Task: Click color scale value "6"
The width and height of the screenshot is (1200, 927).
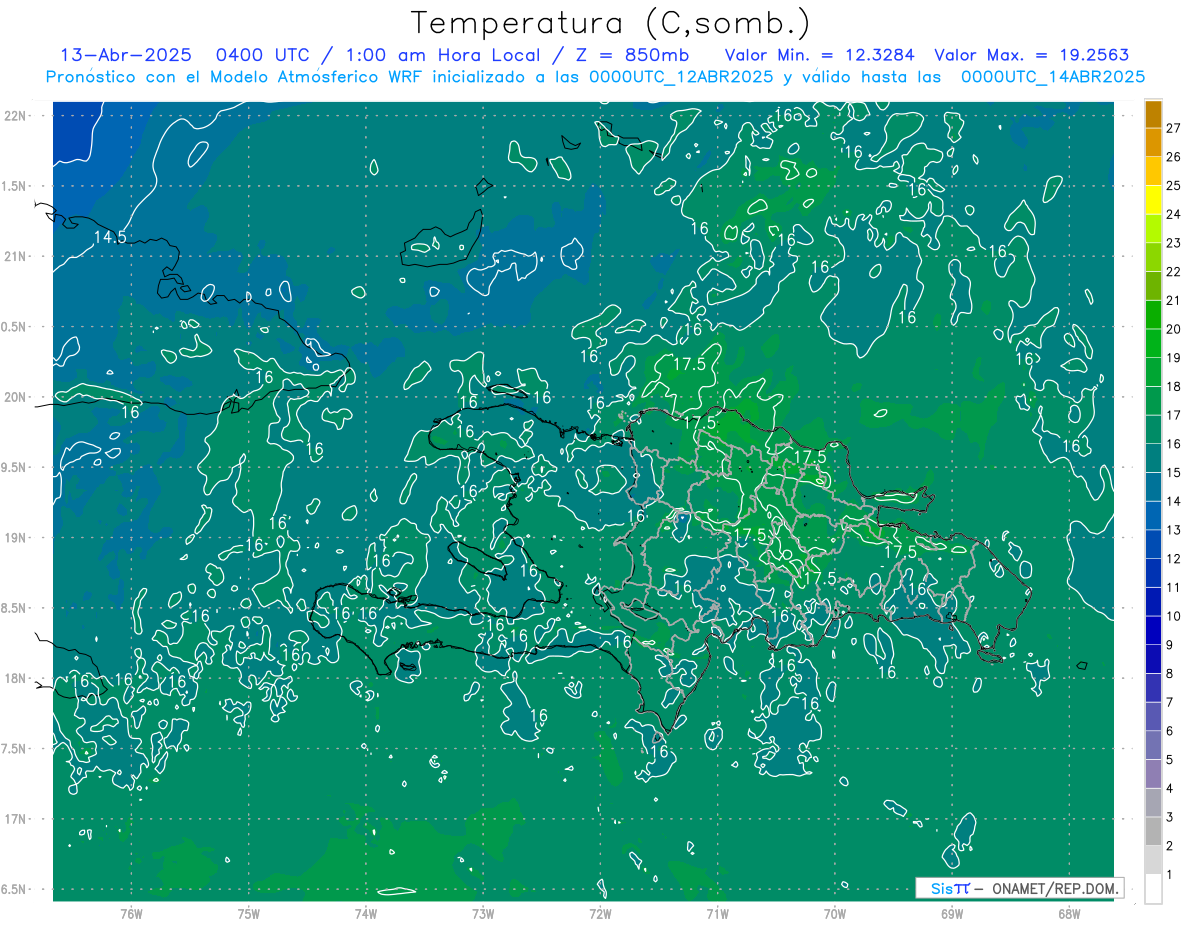Action: 1170,731
